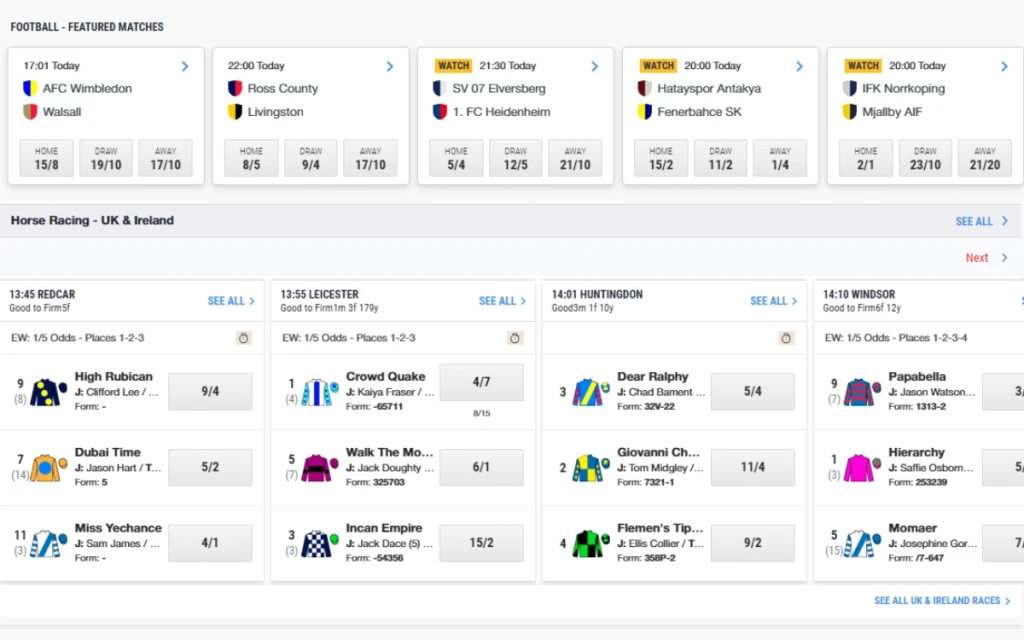Image resolution: width=1024 pixels, height=640 pixels.
Task: Click the 14:10 WINDSOR race heading
Action: 859,295
